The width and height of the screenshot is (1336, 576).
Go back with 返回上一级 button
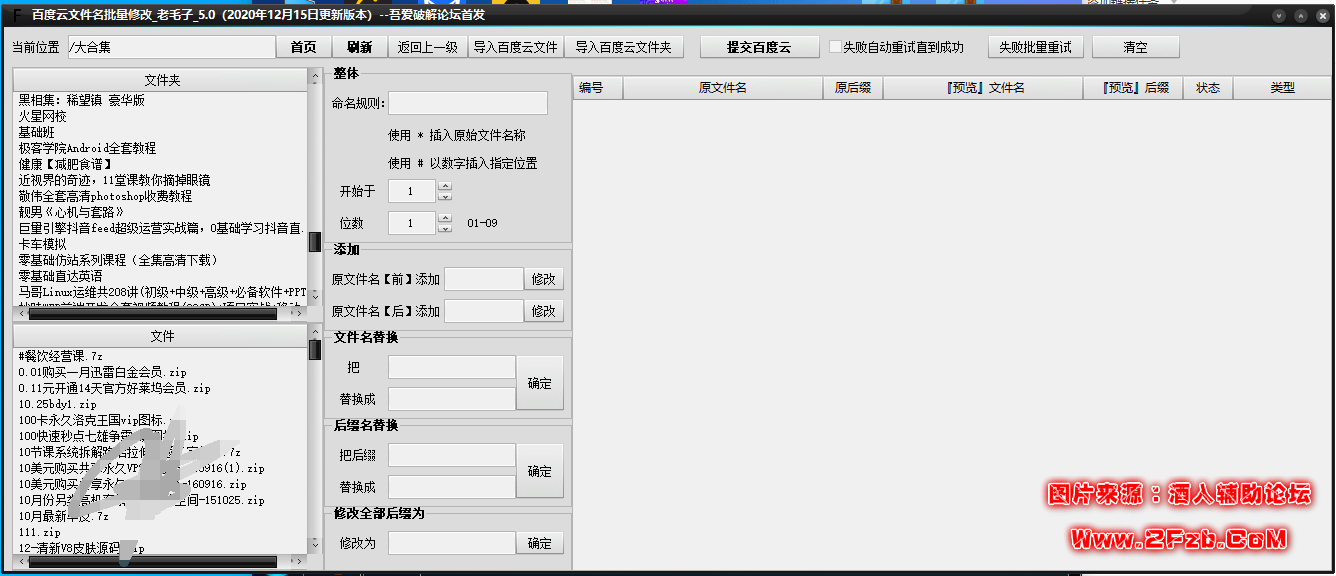(x=427, y=47)
